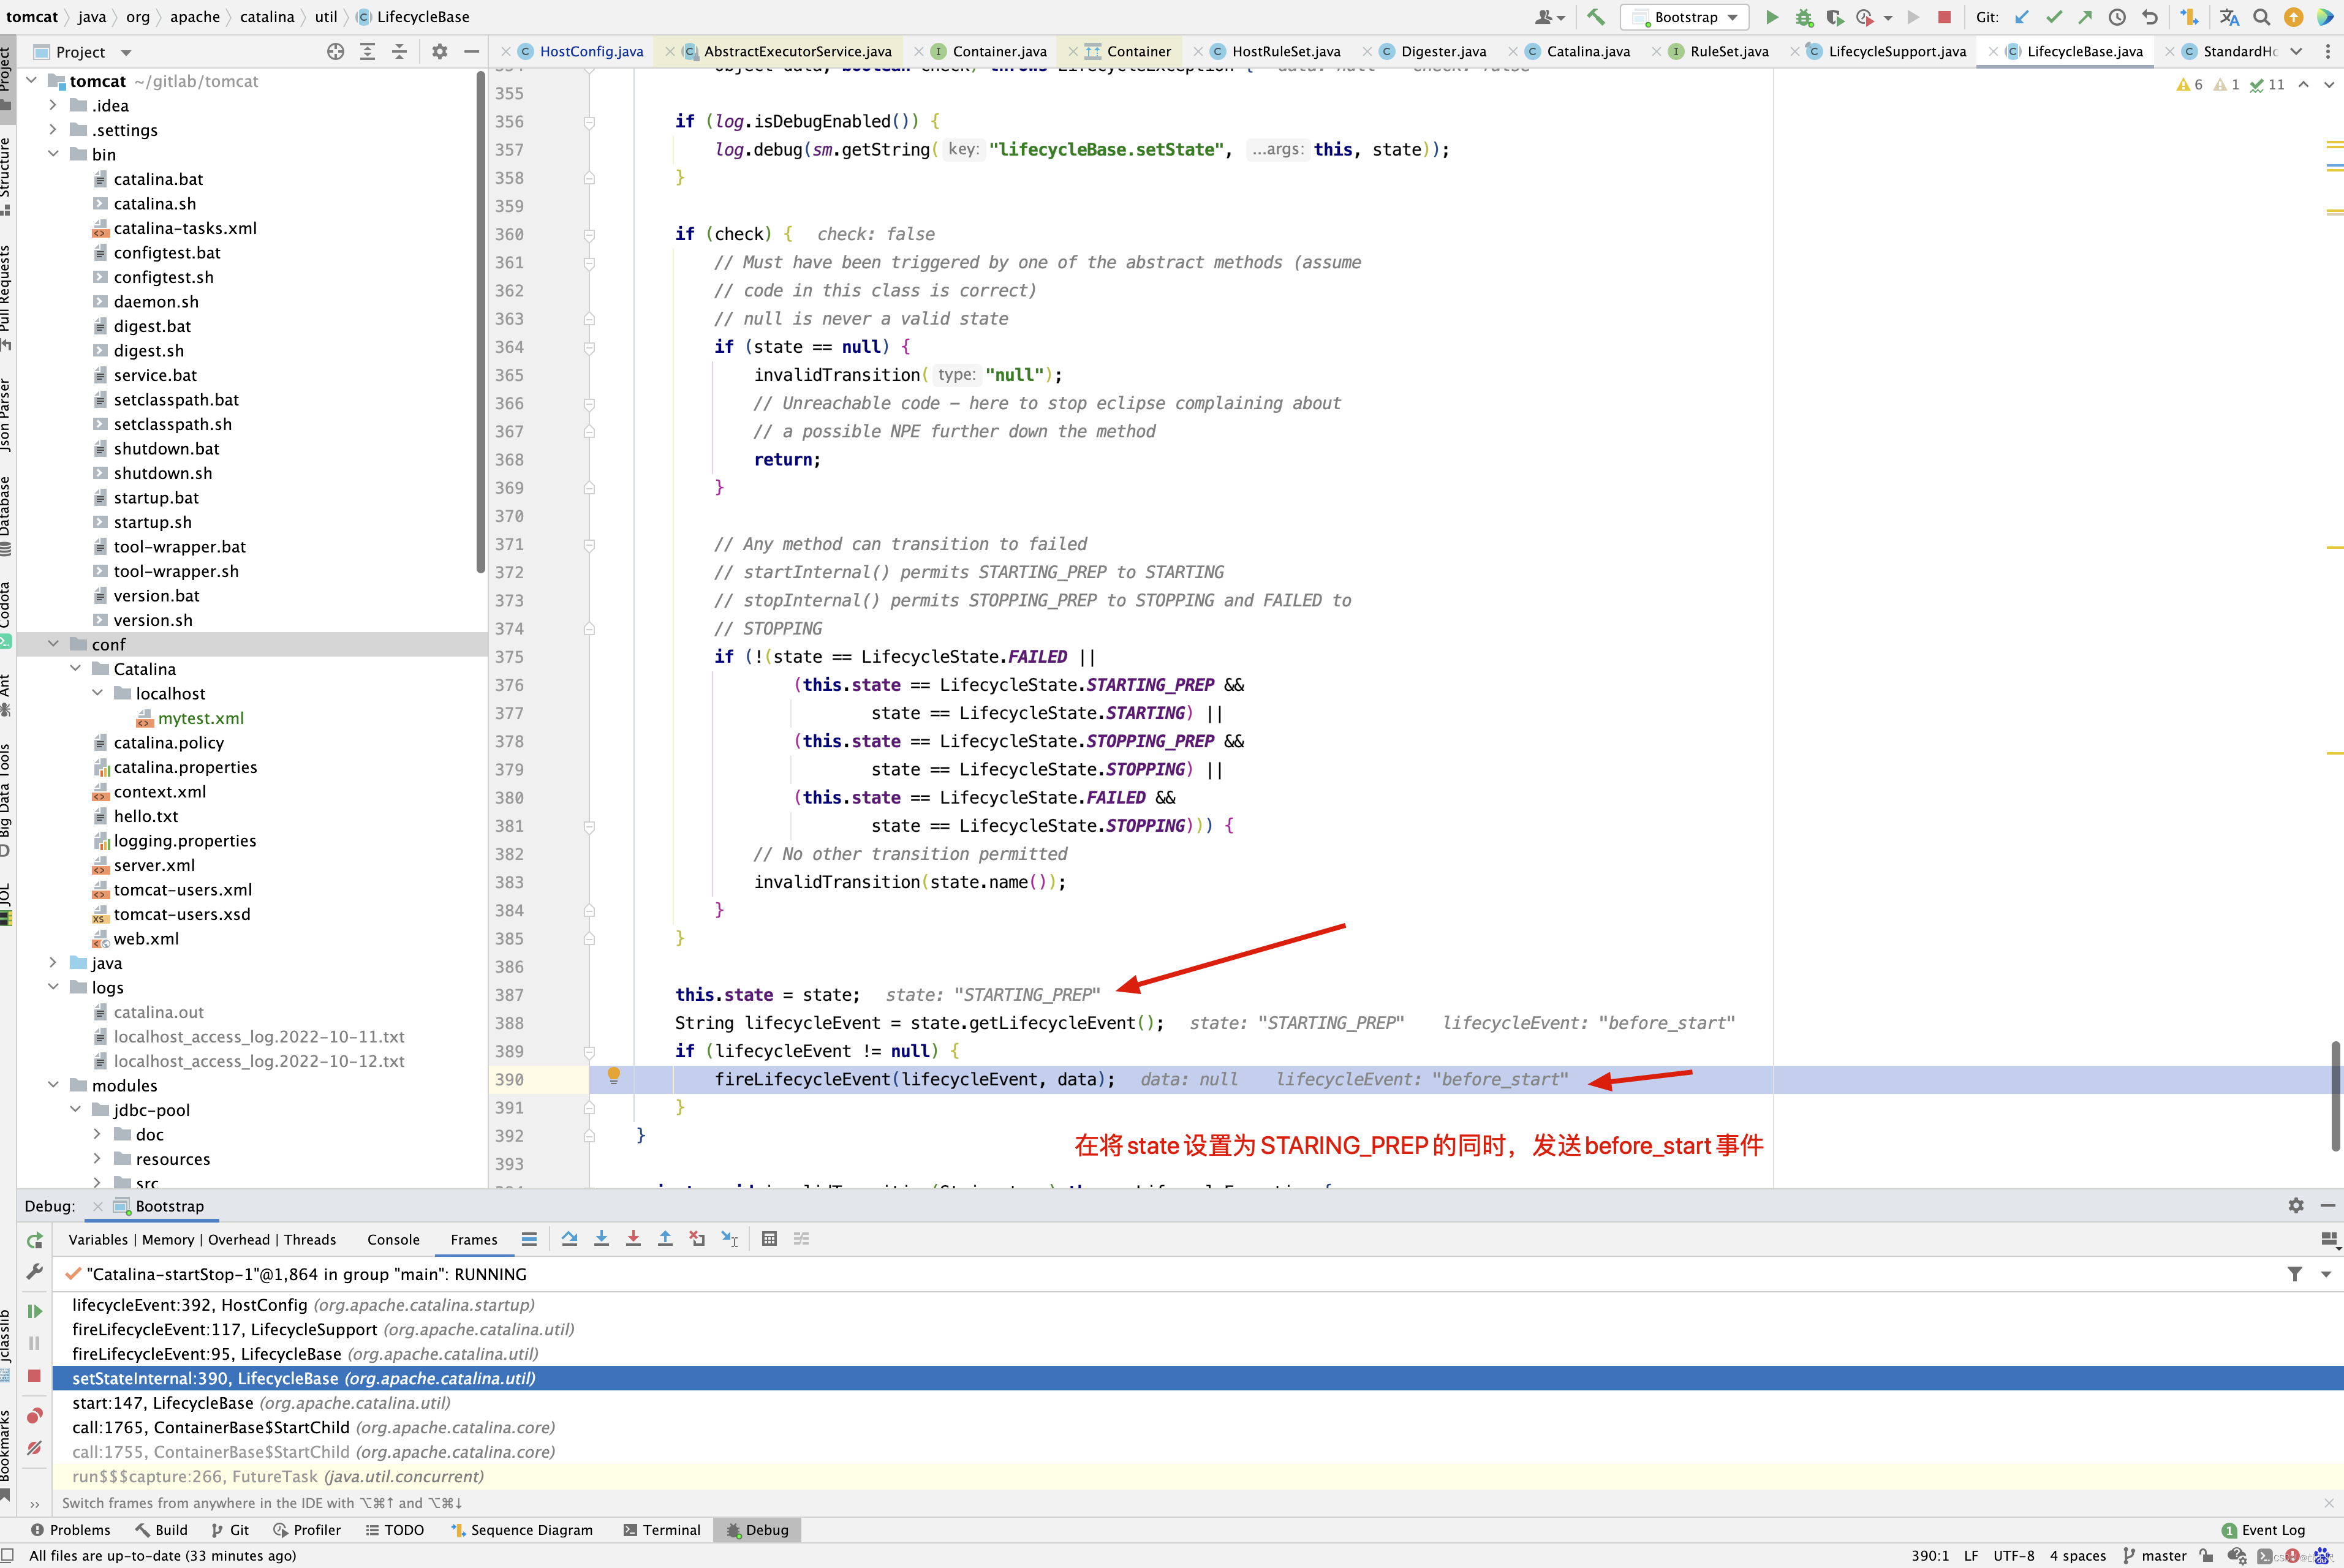Viewport: 2344px width, 1568px height.
Task: Toggle fold marker at line 389
Action: point(589,1052)
